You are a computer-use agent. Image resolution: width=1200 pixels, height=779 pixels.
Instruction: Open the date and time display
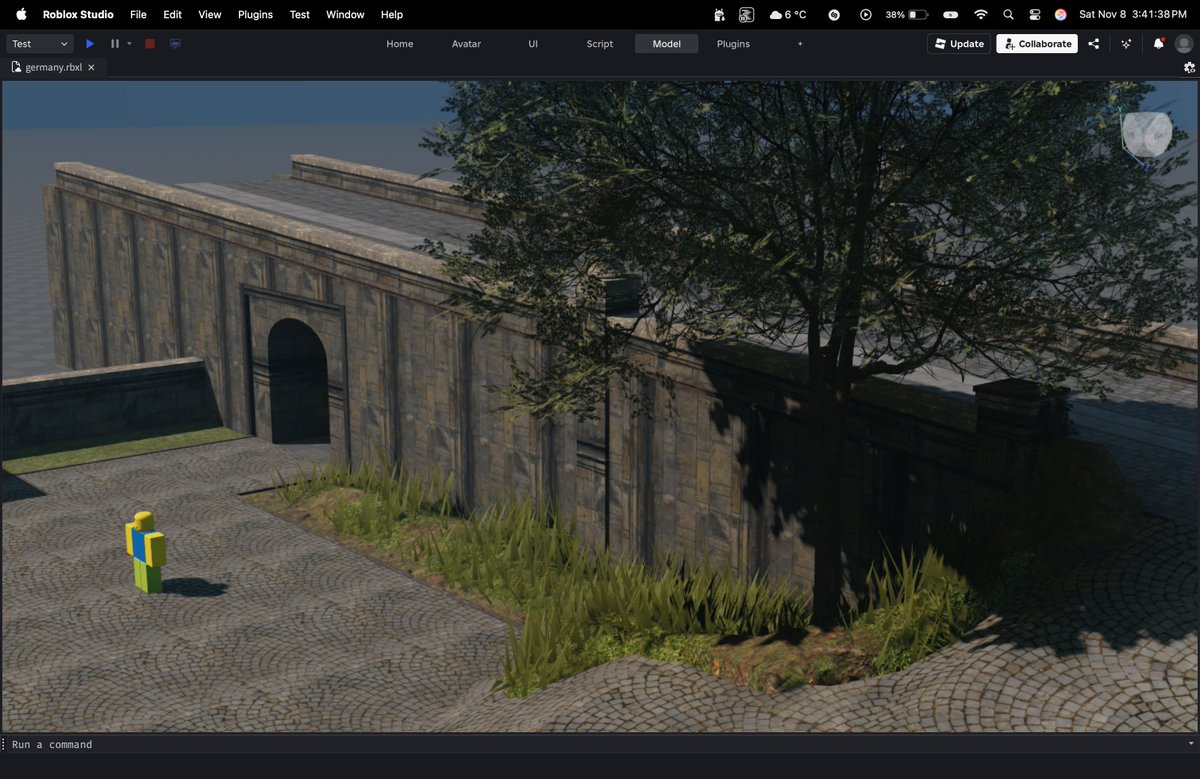(1133, 14)
